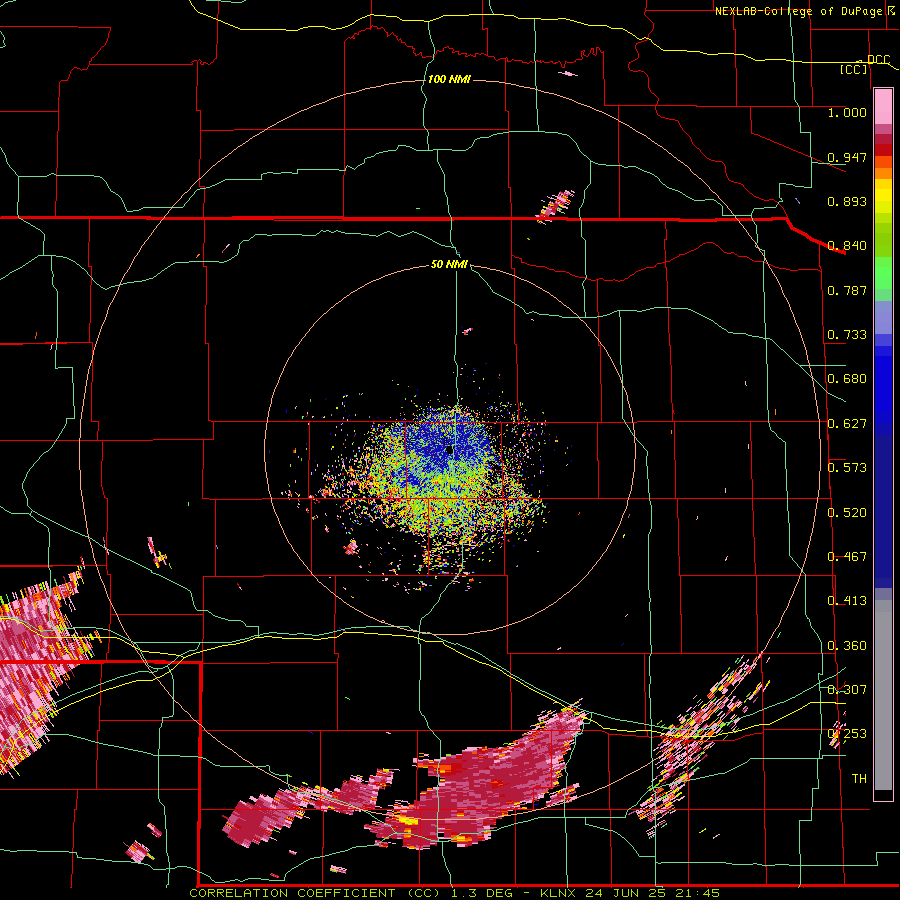The height and width of the screenshot is (900, 900).
Task: Click the 0.893 color scale value
Action: [847, 201]
